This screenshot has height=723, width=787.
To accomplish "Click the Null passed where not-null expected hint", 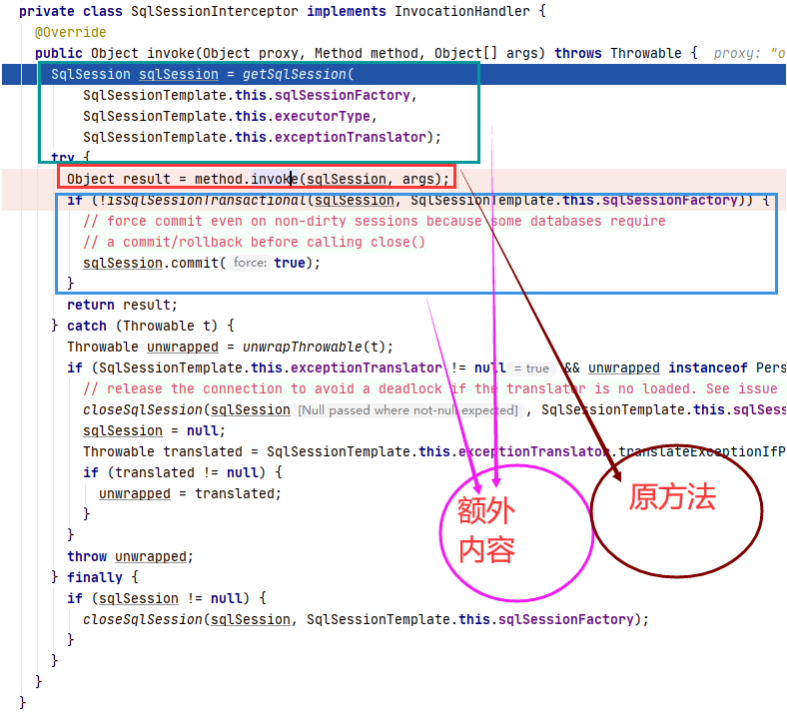I will click(408, 410).
